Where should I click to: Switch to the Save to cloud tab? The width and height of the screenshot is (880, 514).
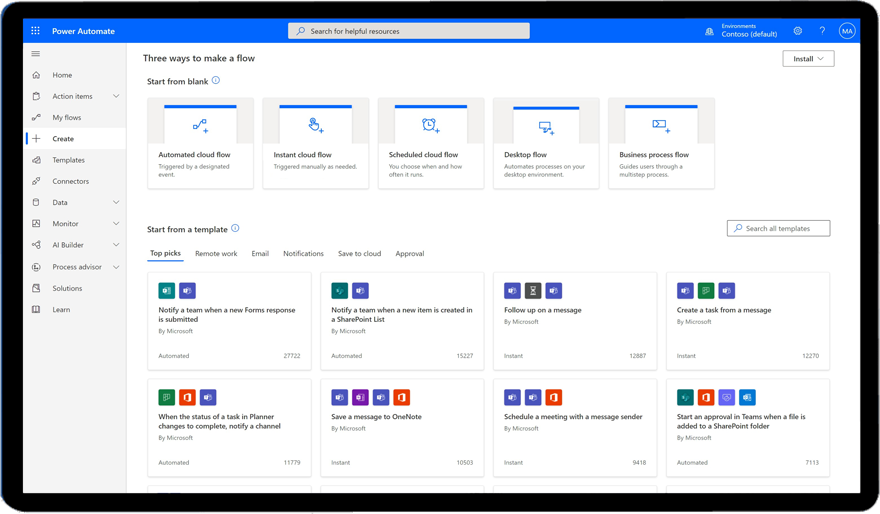(359, 254)
